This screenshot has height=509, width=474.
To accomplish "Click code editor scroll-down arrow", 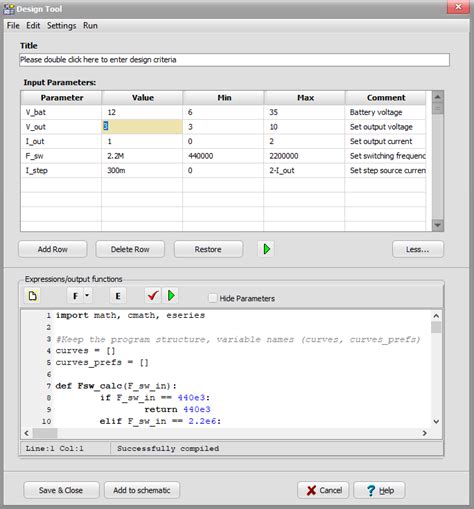I will (436, 422).
